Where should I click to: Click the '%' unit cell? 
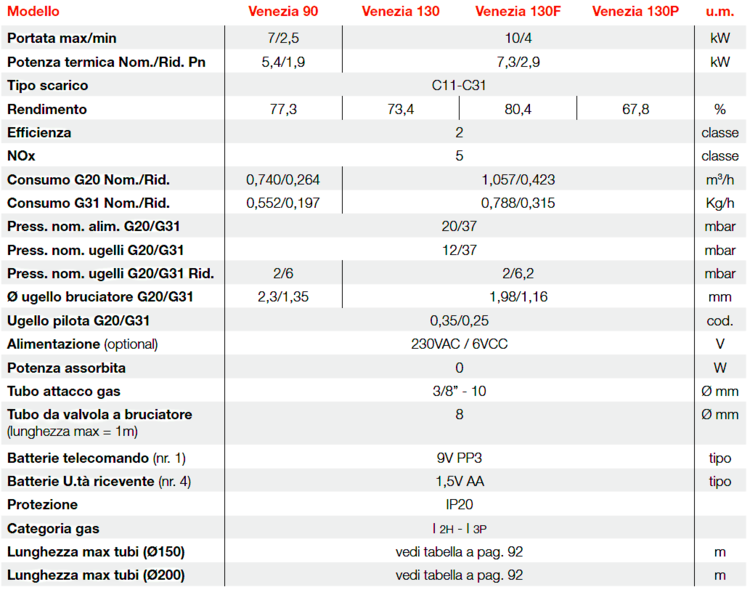[x=720, y=110]
